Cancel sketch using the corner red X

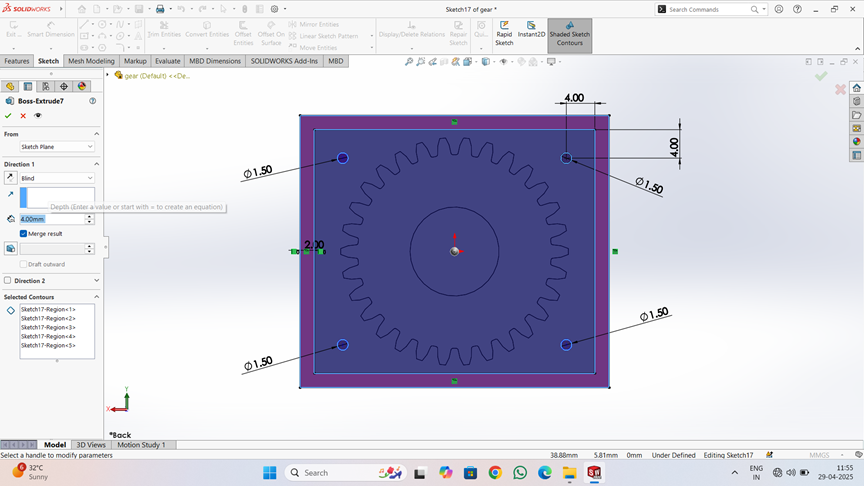[x=840, y=89]
